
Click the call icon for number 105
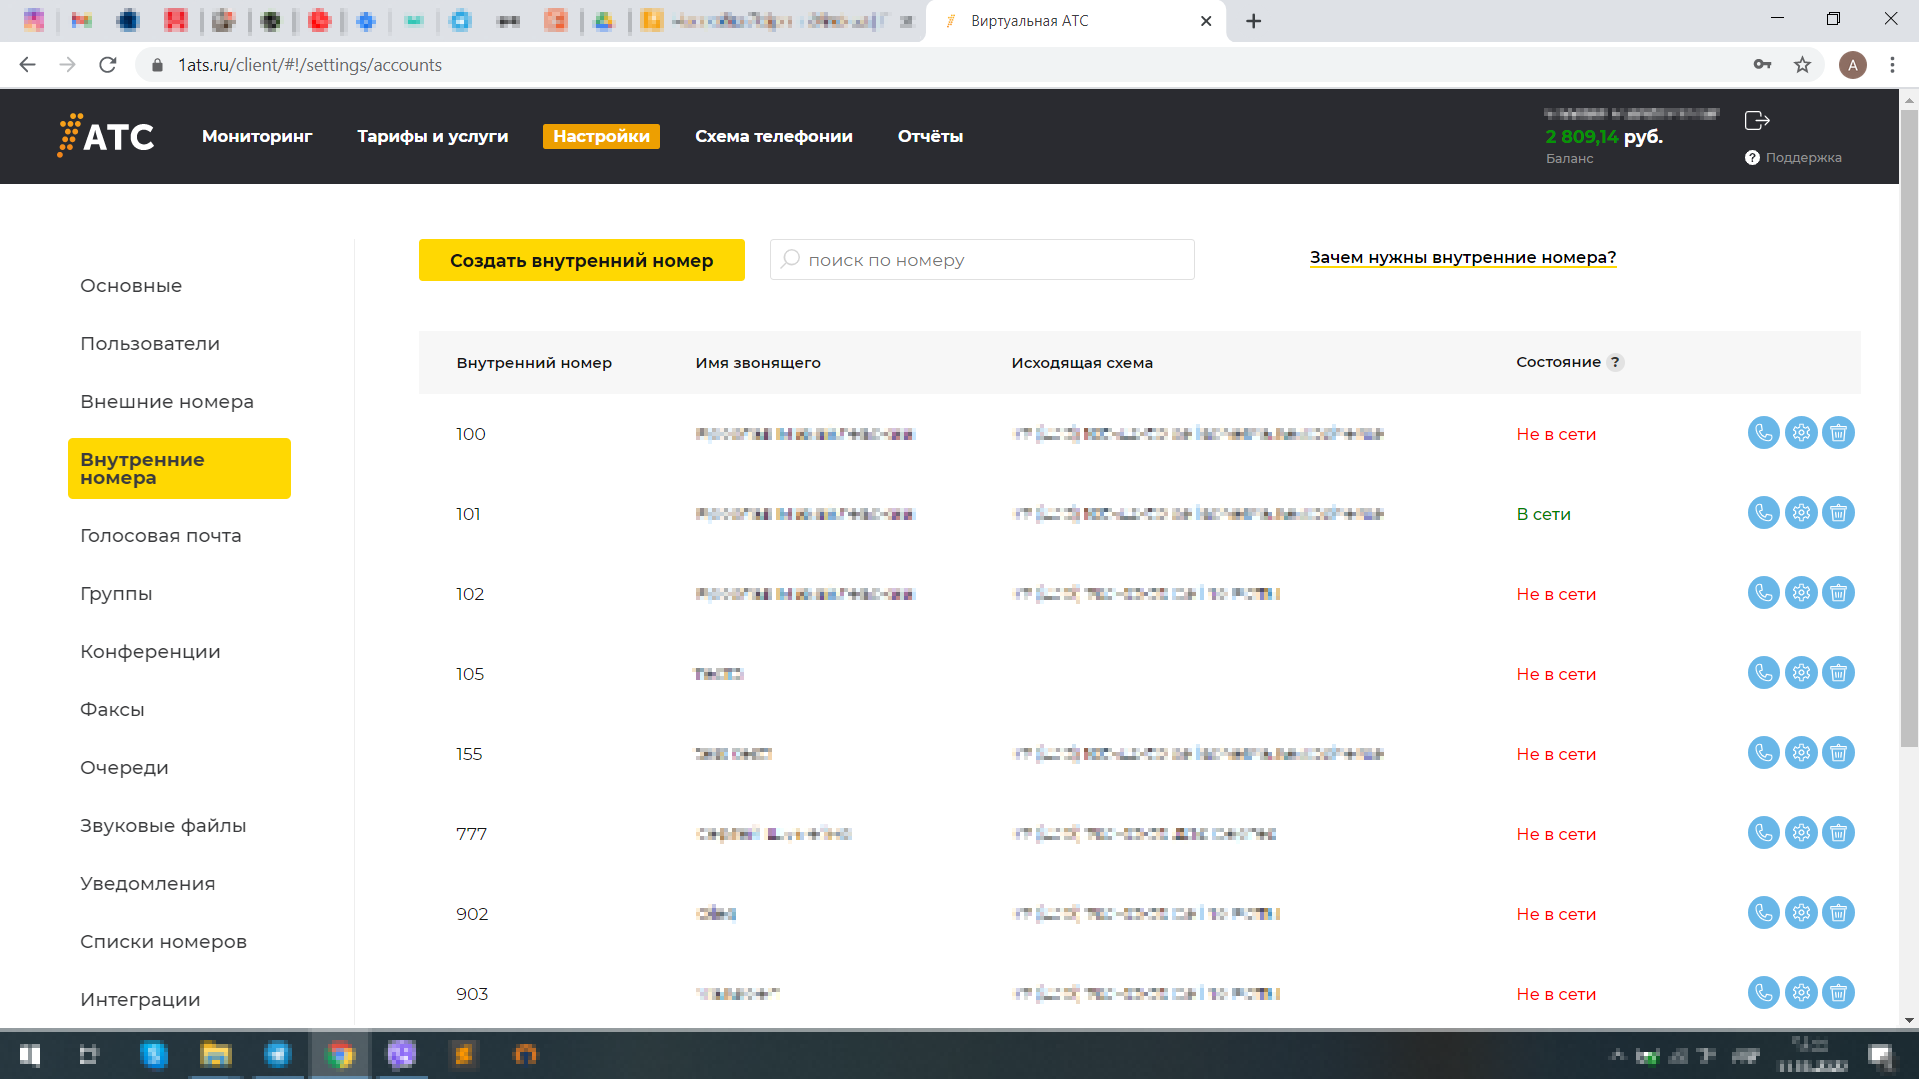[1763, 673]
